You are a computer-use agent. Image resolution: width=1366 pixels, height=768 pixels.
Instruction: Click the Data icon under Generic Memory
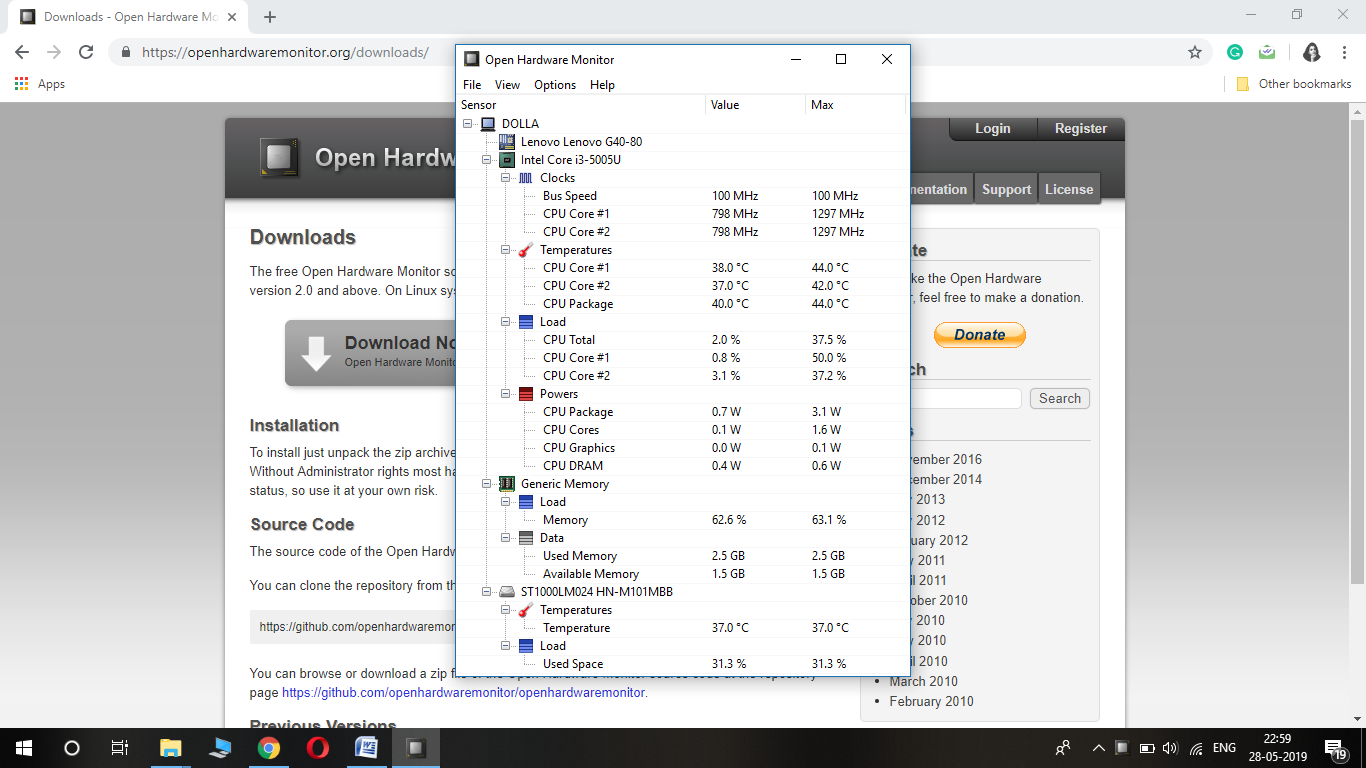coord(526,538)
